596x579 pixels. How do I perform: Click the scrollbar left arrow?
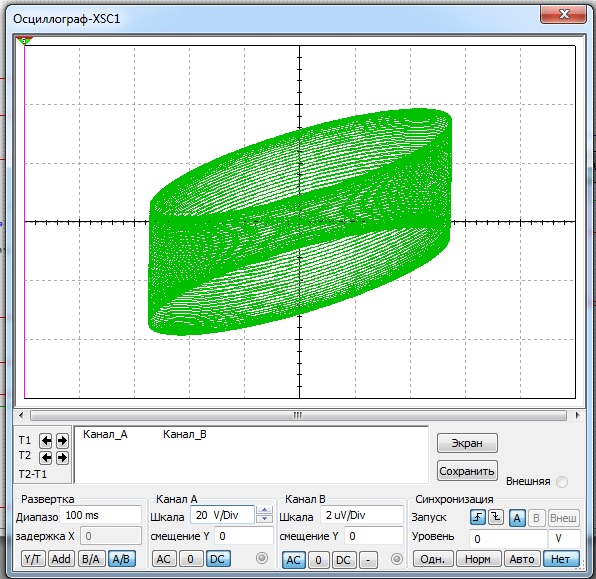point(21,416)
